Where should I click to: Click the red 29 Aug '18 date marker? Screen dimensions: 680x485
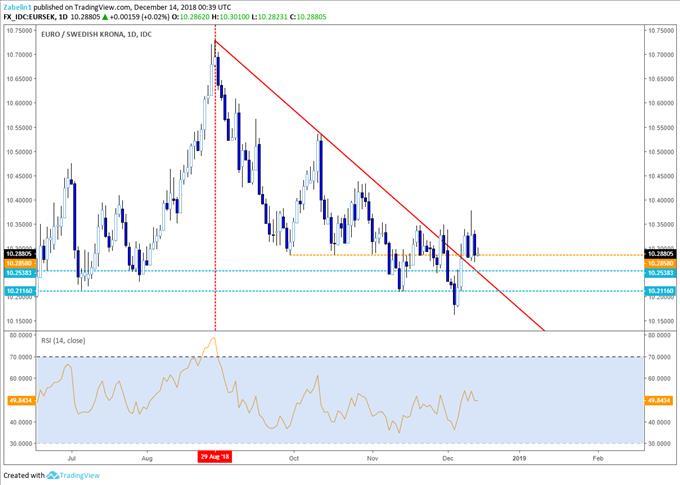tap(215, 454)
